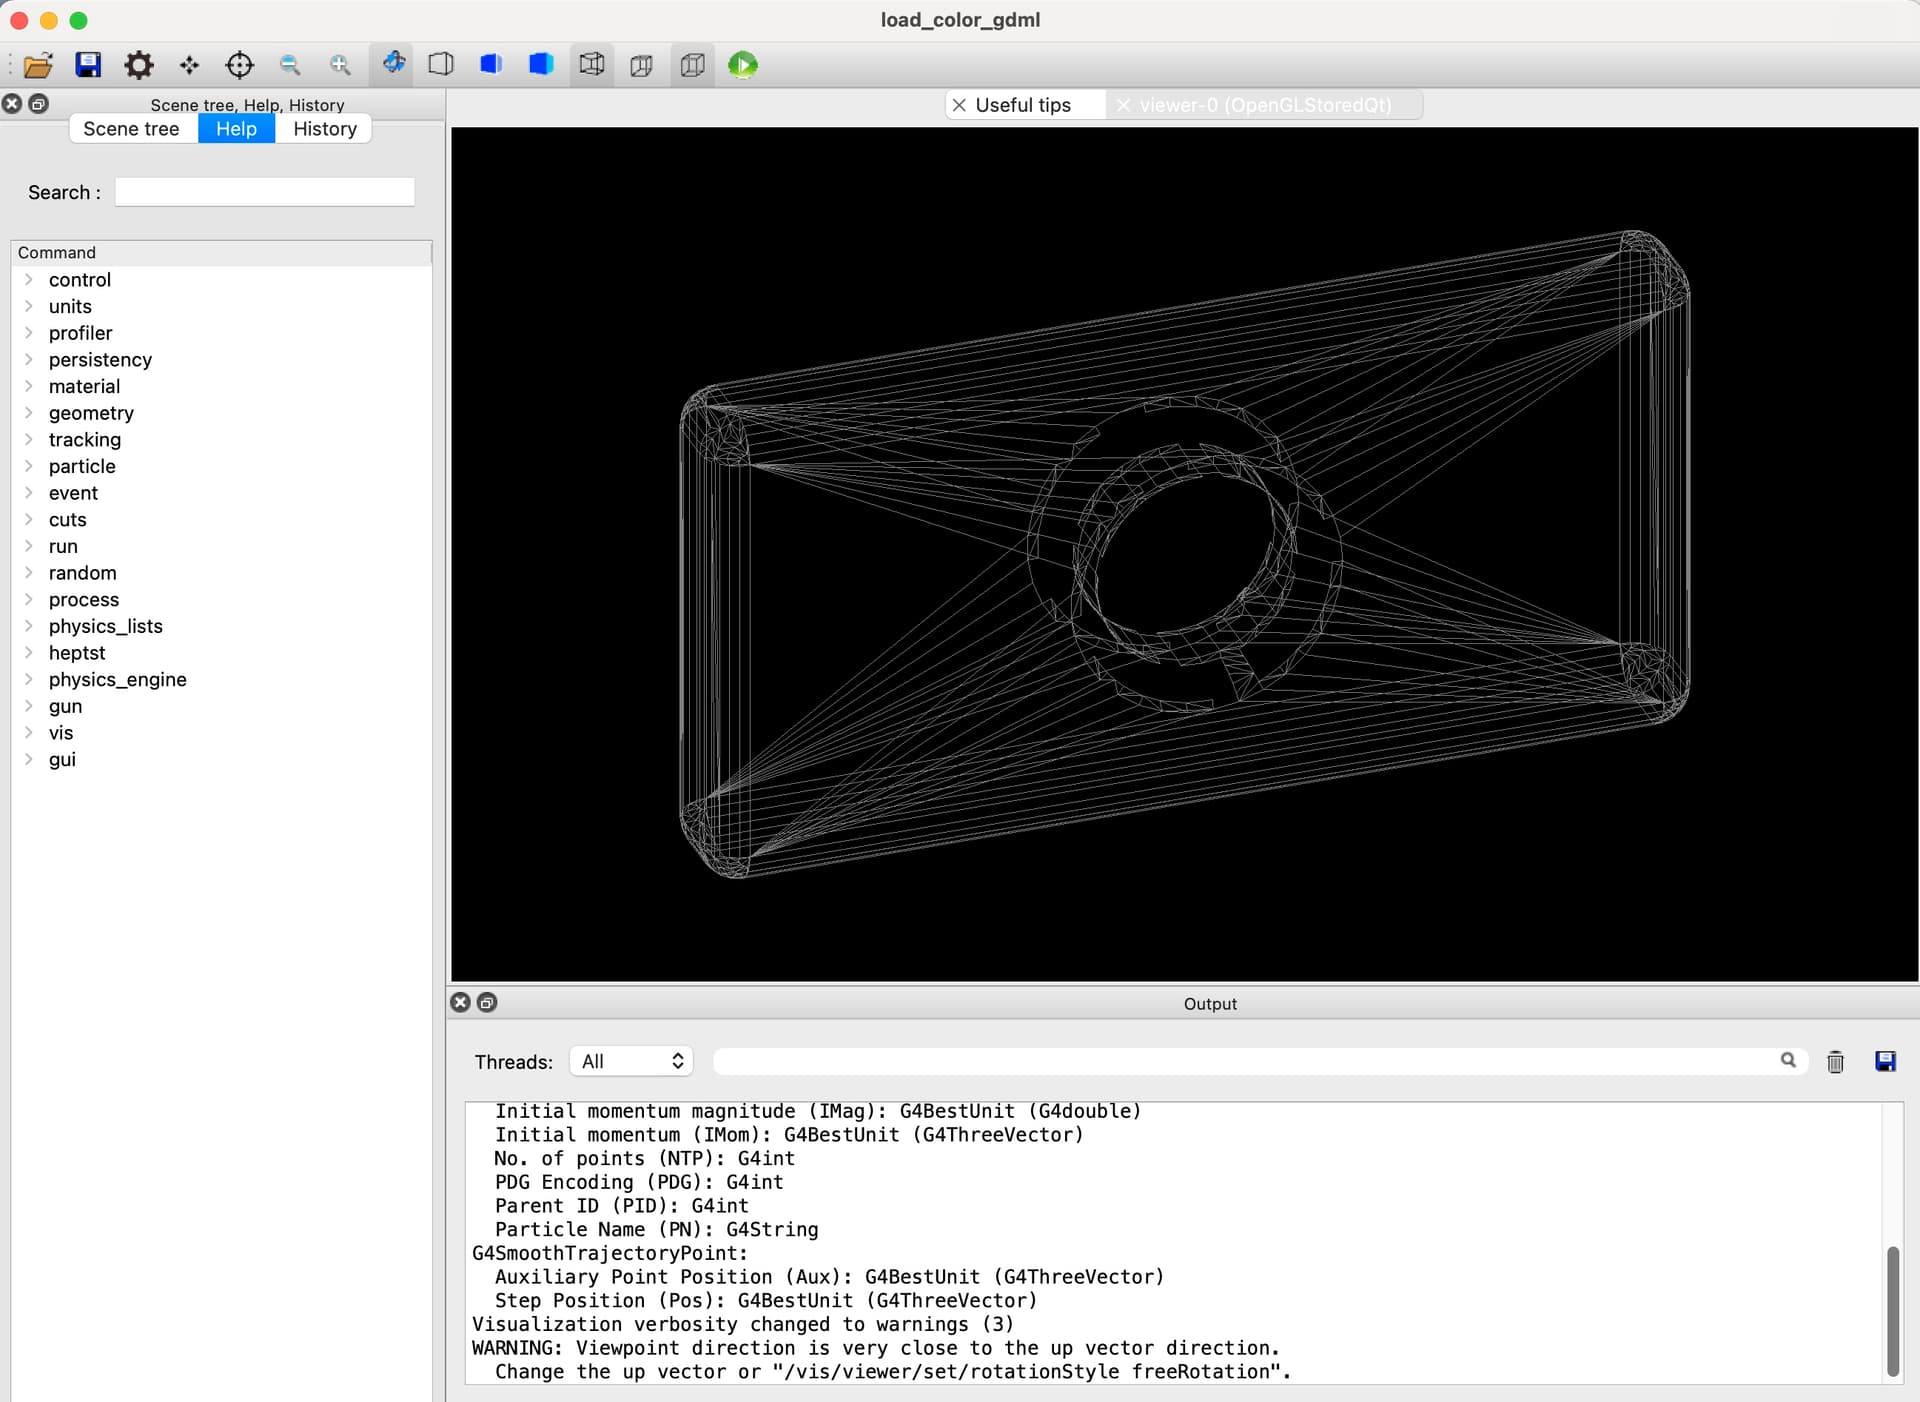Expand the tracking command group

point(29,439)
